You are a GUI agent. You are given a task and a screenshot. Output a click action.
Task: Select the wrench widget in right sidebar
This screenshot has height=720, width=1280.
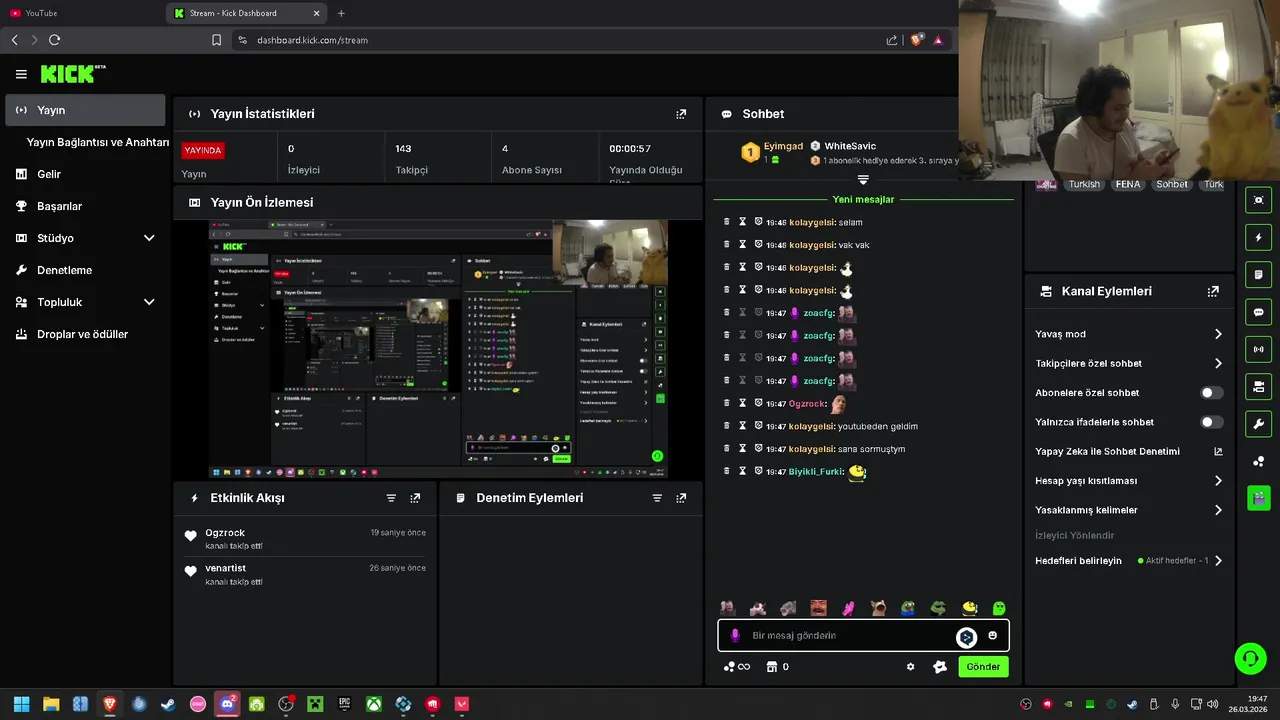(x=1258, y=423)
